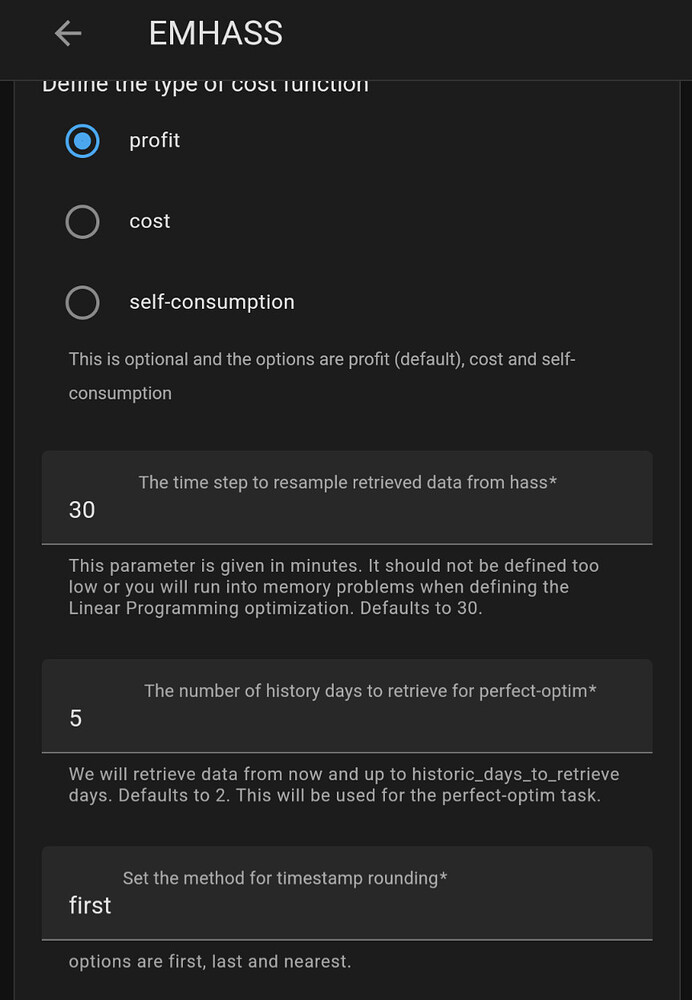Screen dimensions: 692x1000
Task: Focus the timestamp rounding method field
Action: click(346, 906)
